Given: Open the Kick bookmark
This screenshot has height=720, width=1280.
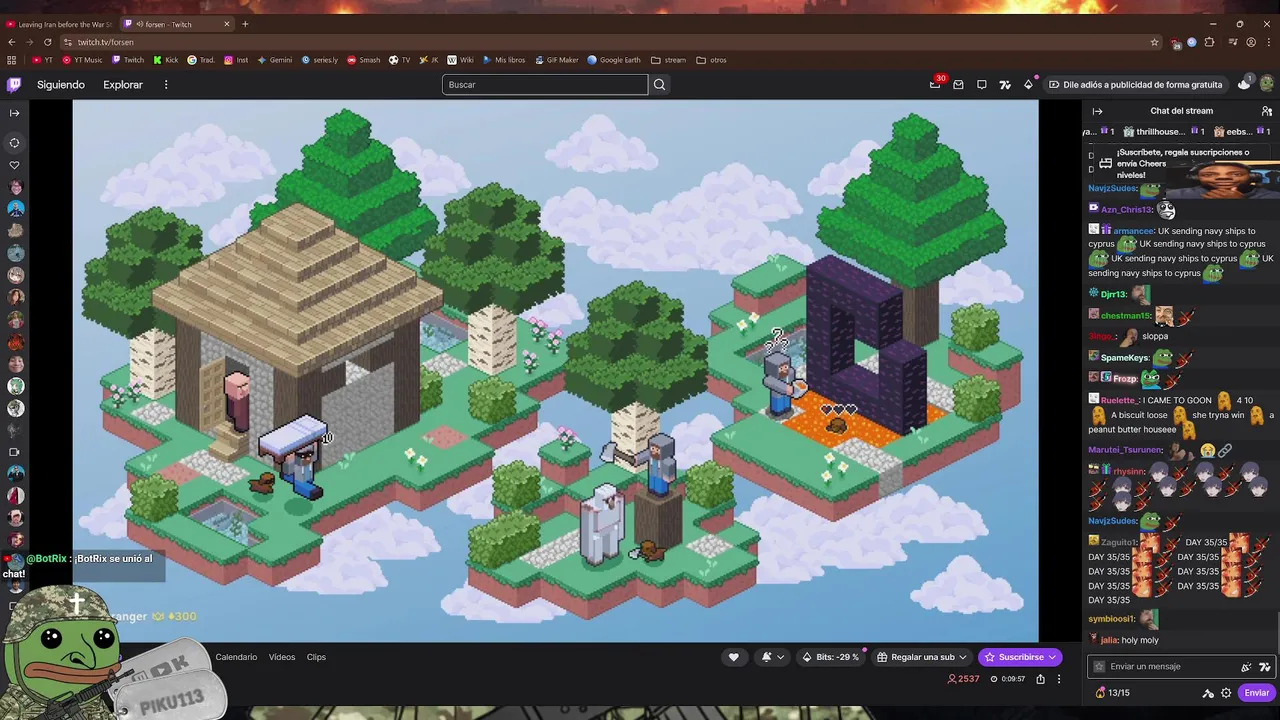Looking at the screenshot, I should (x=165, y=60).
